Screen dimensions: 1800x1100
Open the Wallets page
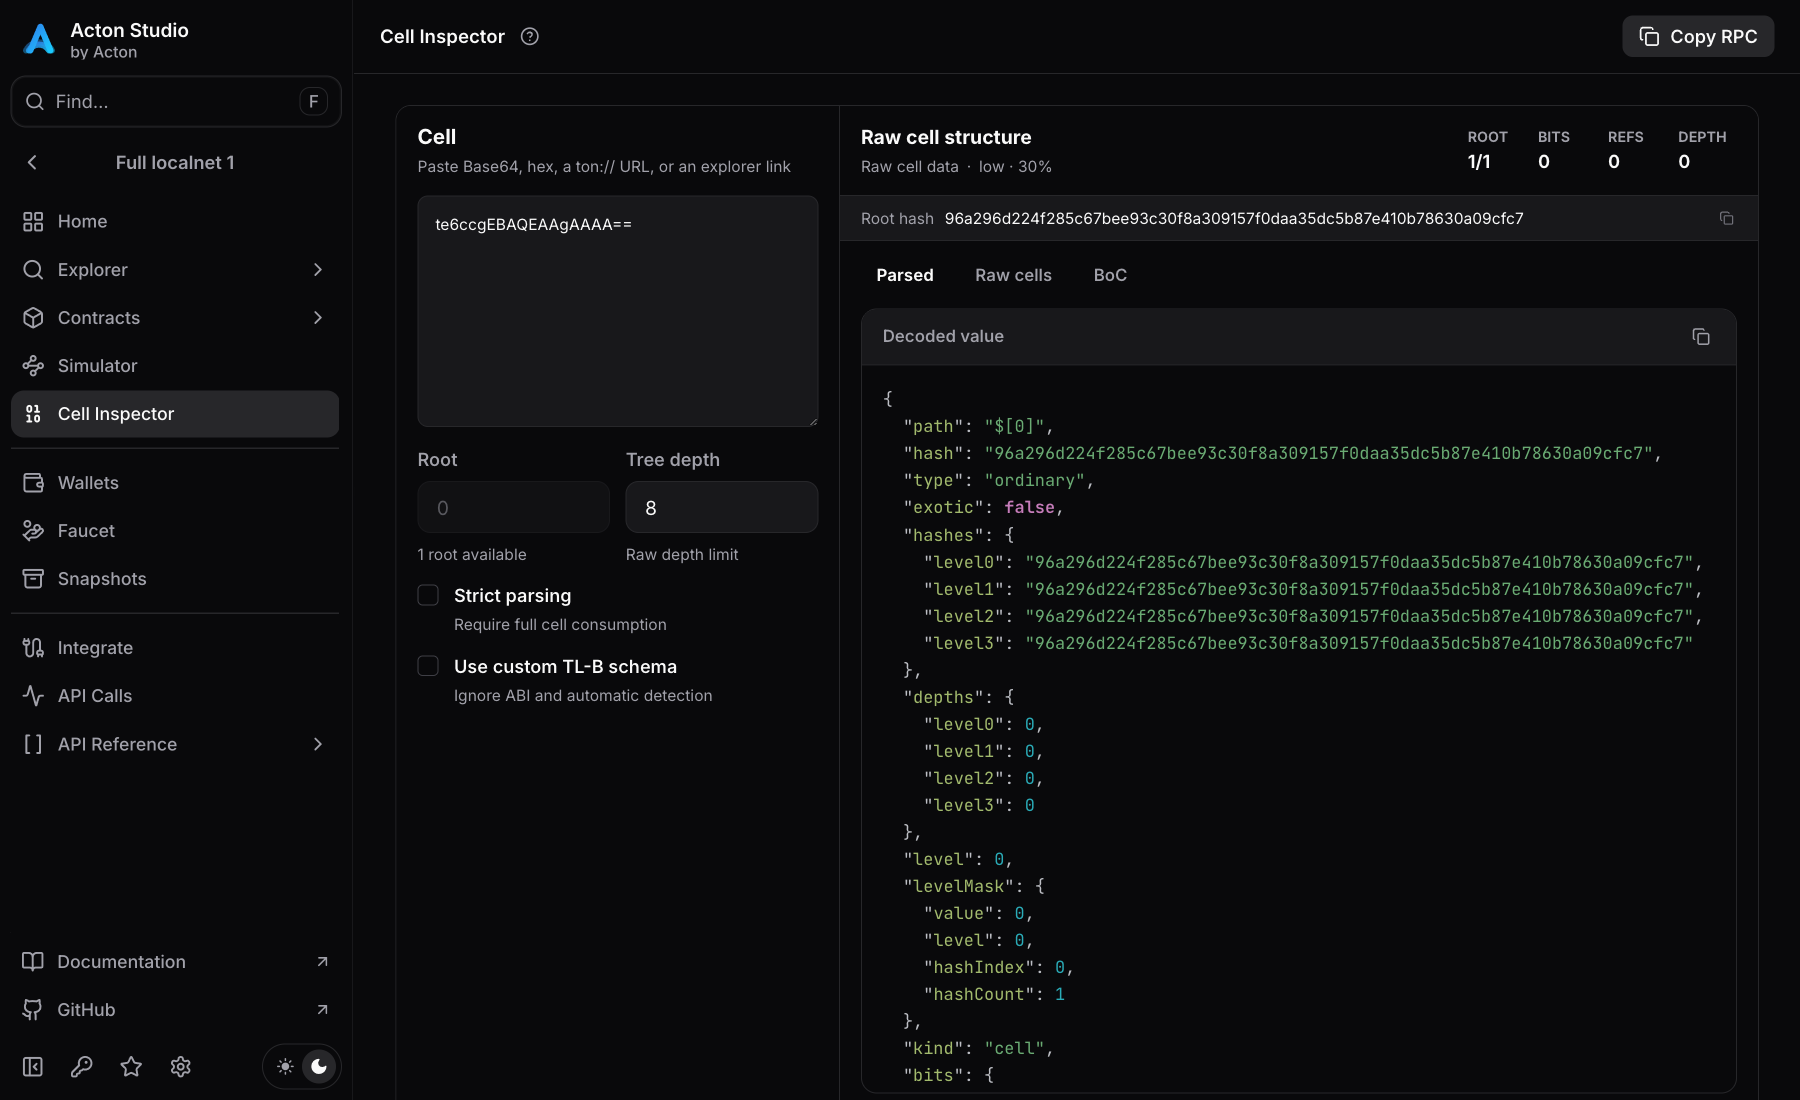[175, 482]
